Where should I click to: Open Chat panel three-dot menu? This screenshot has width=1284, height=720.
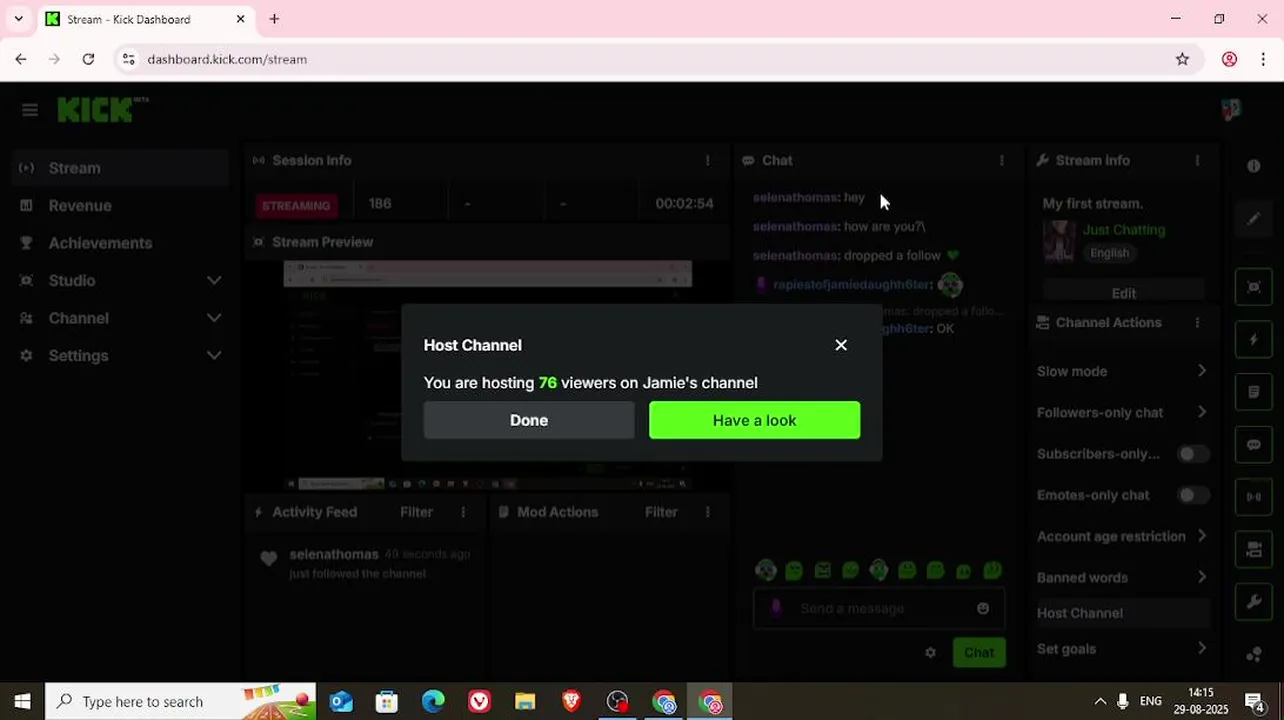tap(1001, 160)
